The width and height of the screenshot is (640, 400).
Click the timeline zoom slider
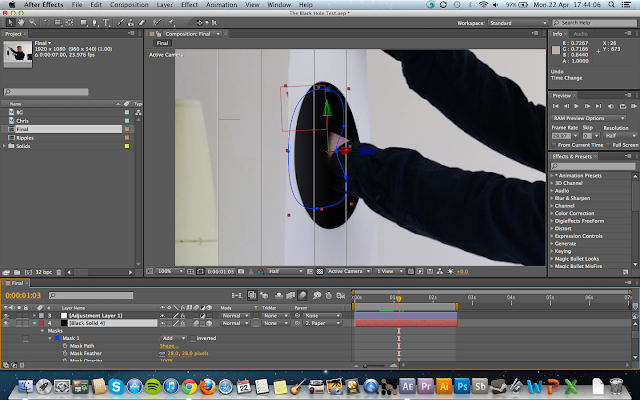click(x=375, y=366)
